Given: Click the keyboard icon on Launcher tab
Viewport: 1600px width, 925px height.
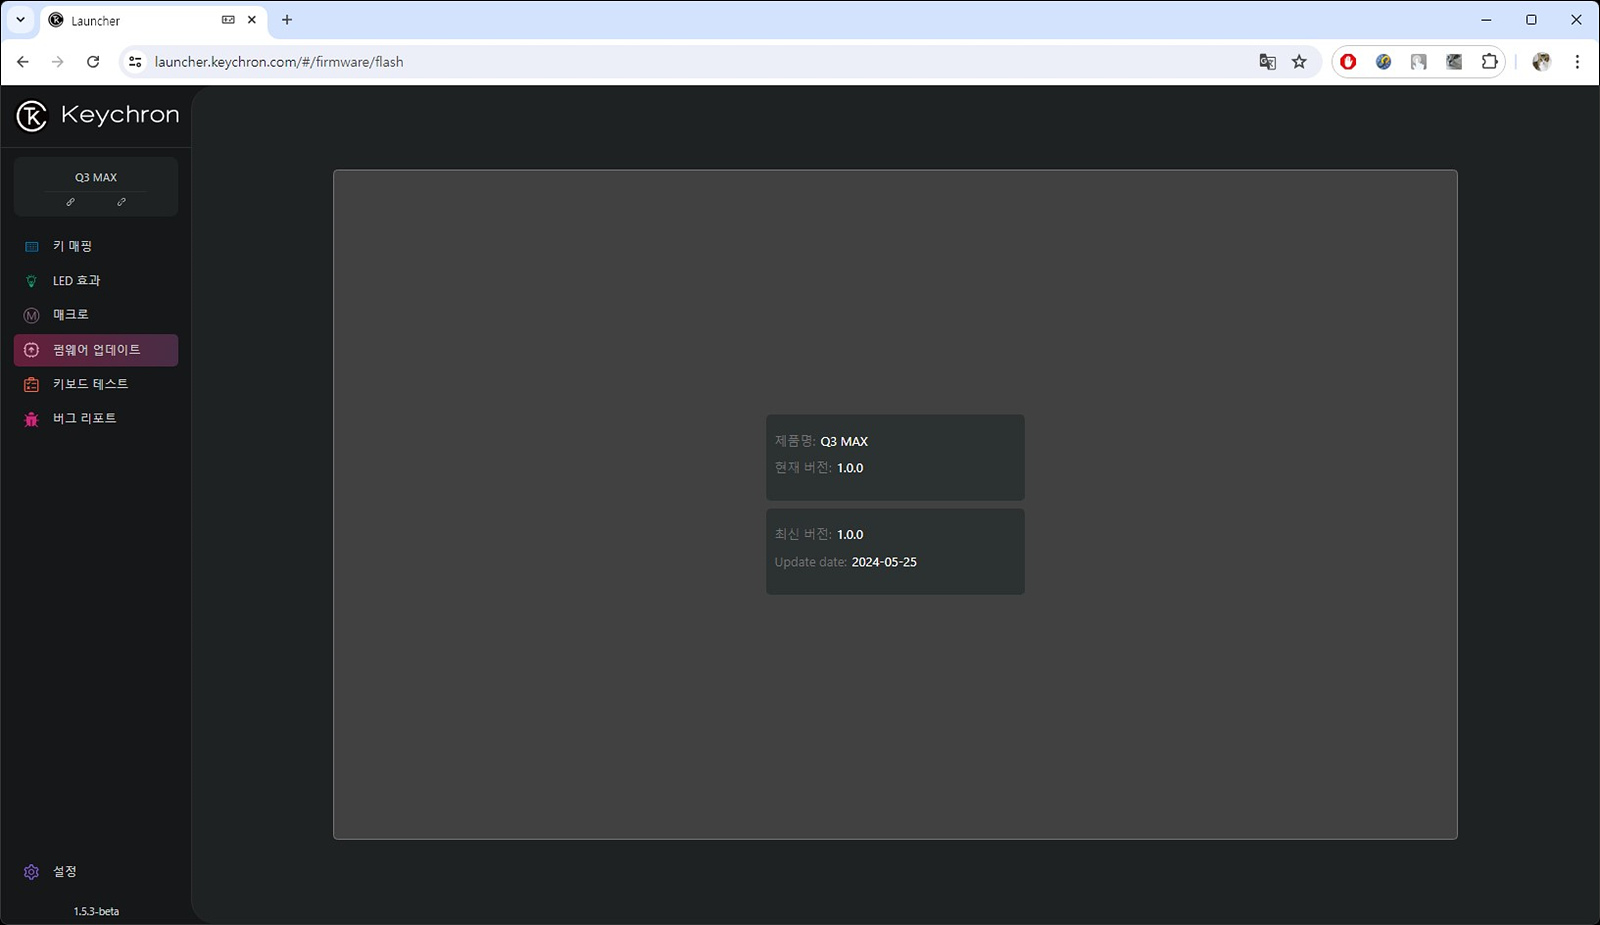Looking at the screenshot, I should coord(228,20).
